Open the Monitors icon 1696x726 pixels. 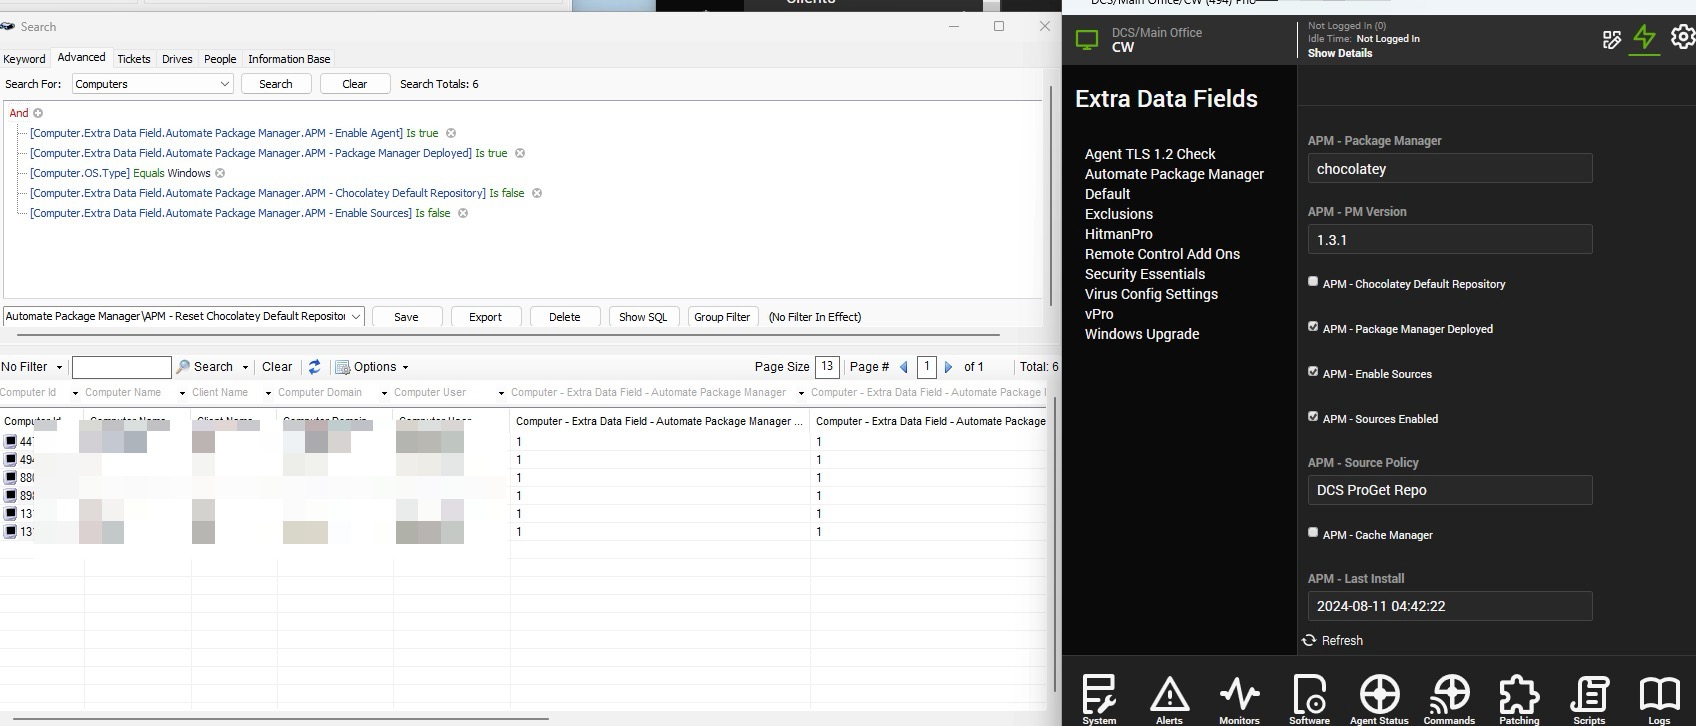[x=1239, y=696]
